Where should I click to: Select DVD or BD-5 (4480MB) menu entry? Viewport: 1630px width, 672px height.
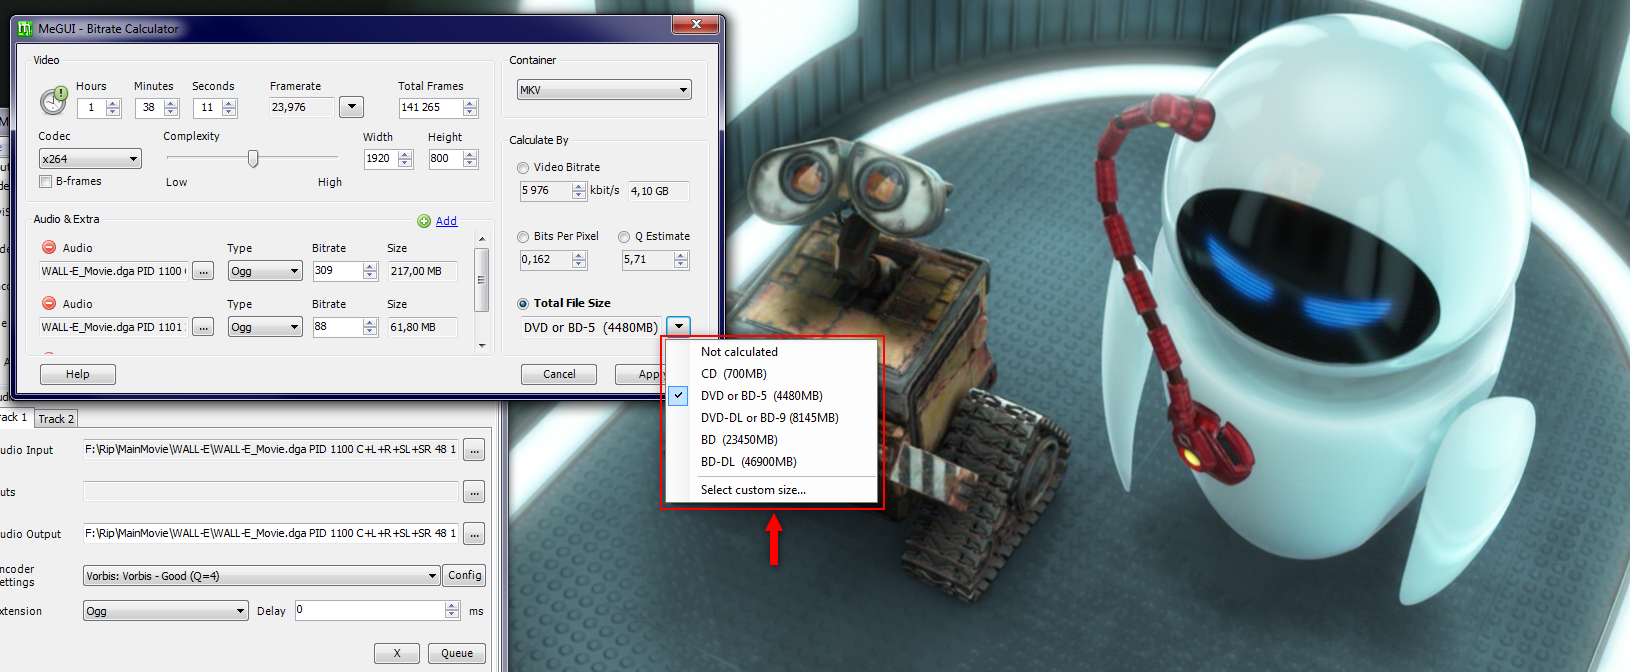(x=762, y=396)
